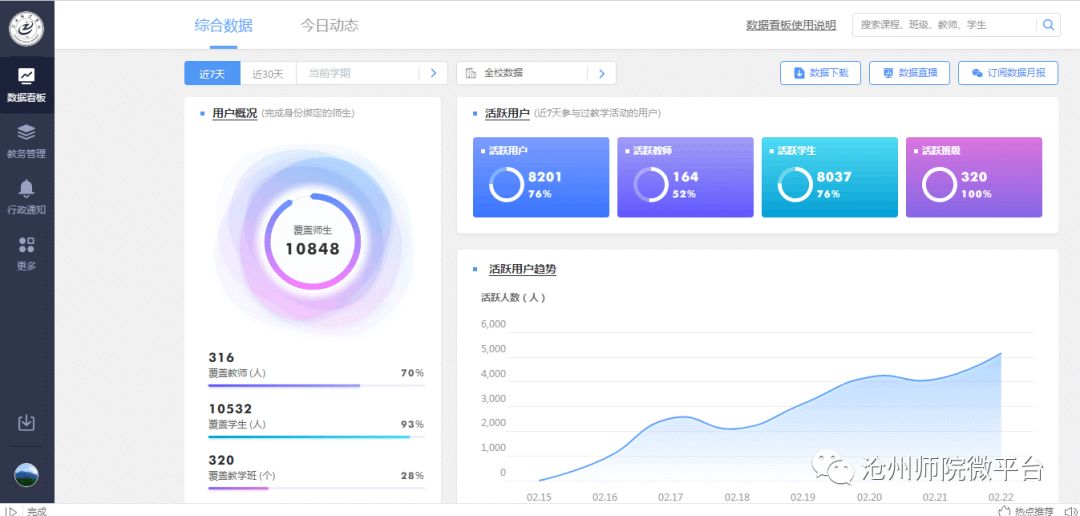Select the 近30天 time range

point(268,73)
